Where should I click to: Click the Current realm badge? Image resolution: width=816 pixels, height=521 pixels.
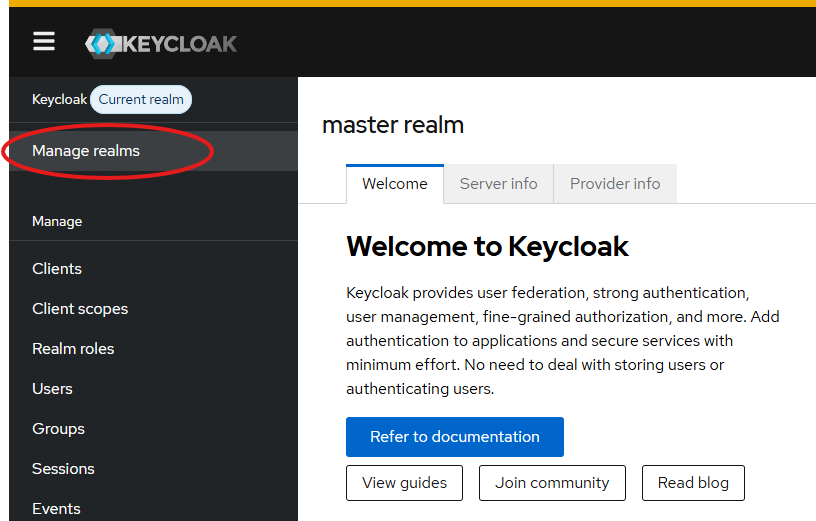coord(141,99)
